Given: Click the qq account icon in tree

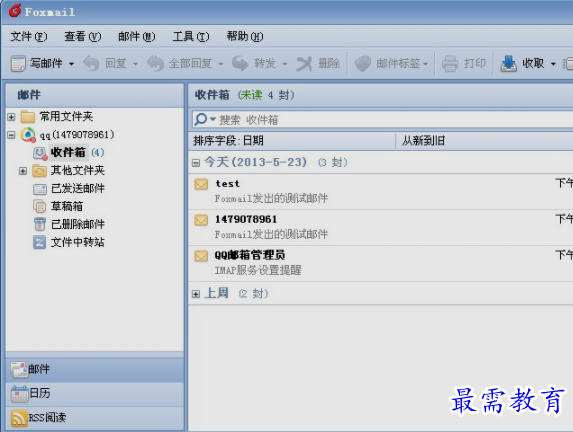Looking at the screenshot, I should pyautogui.click(x=28, y=134).
